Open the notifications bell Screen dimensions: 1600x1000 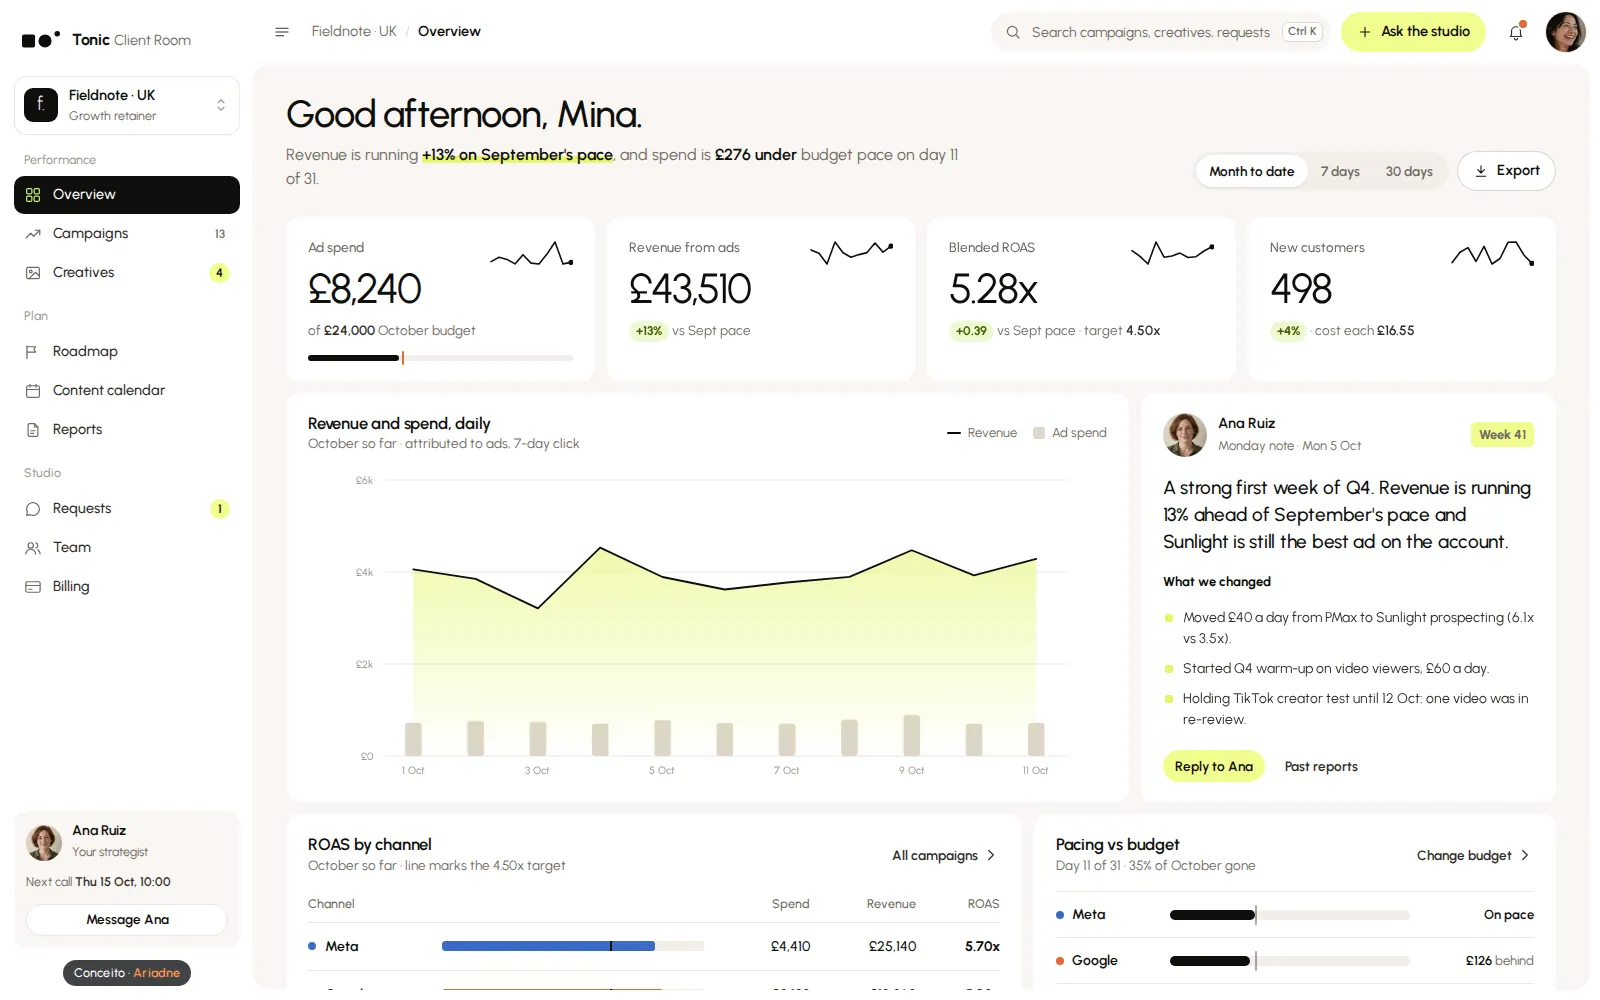pos(1516,32)
